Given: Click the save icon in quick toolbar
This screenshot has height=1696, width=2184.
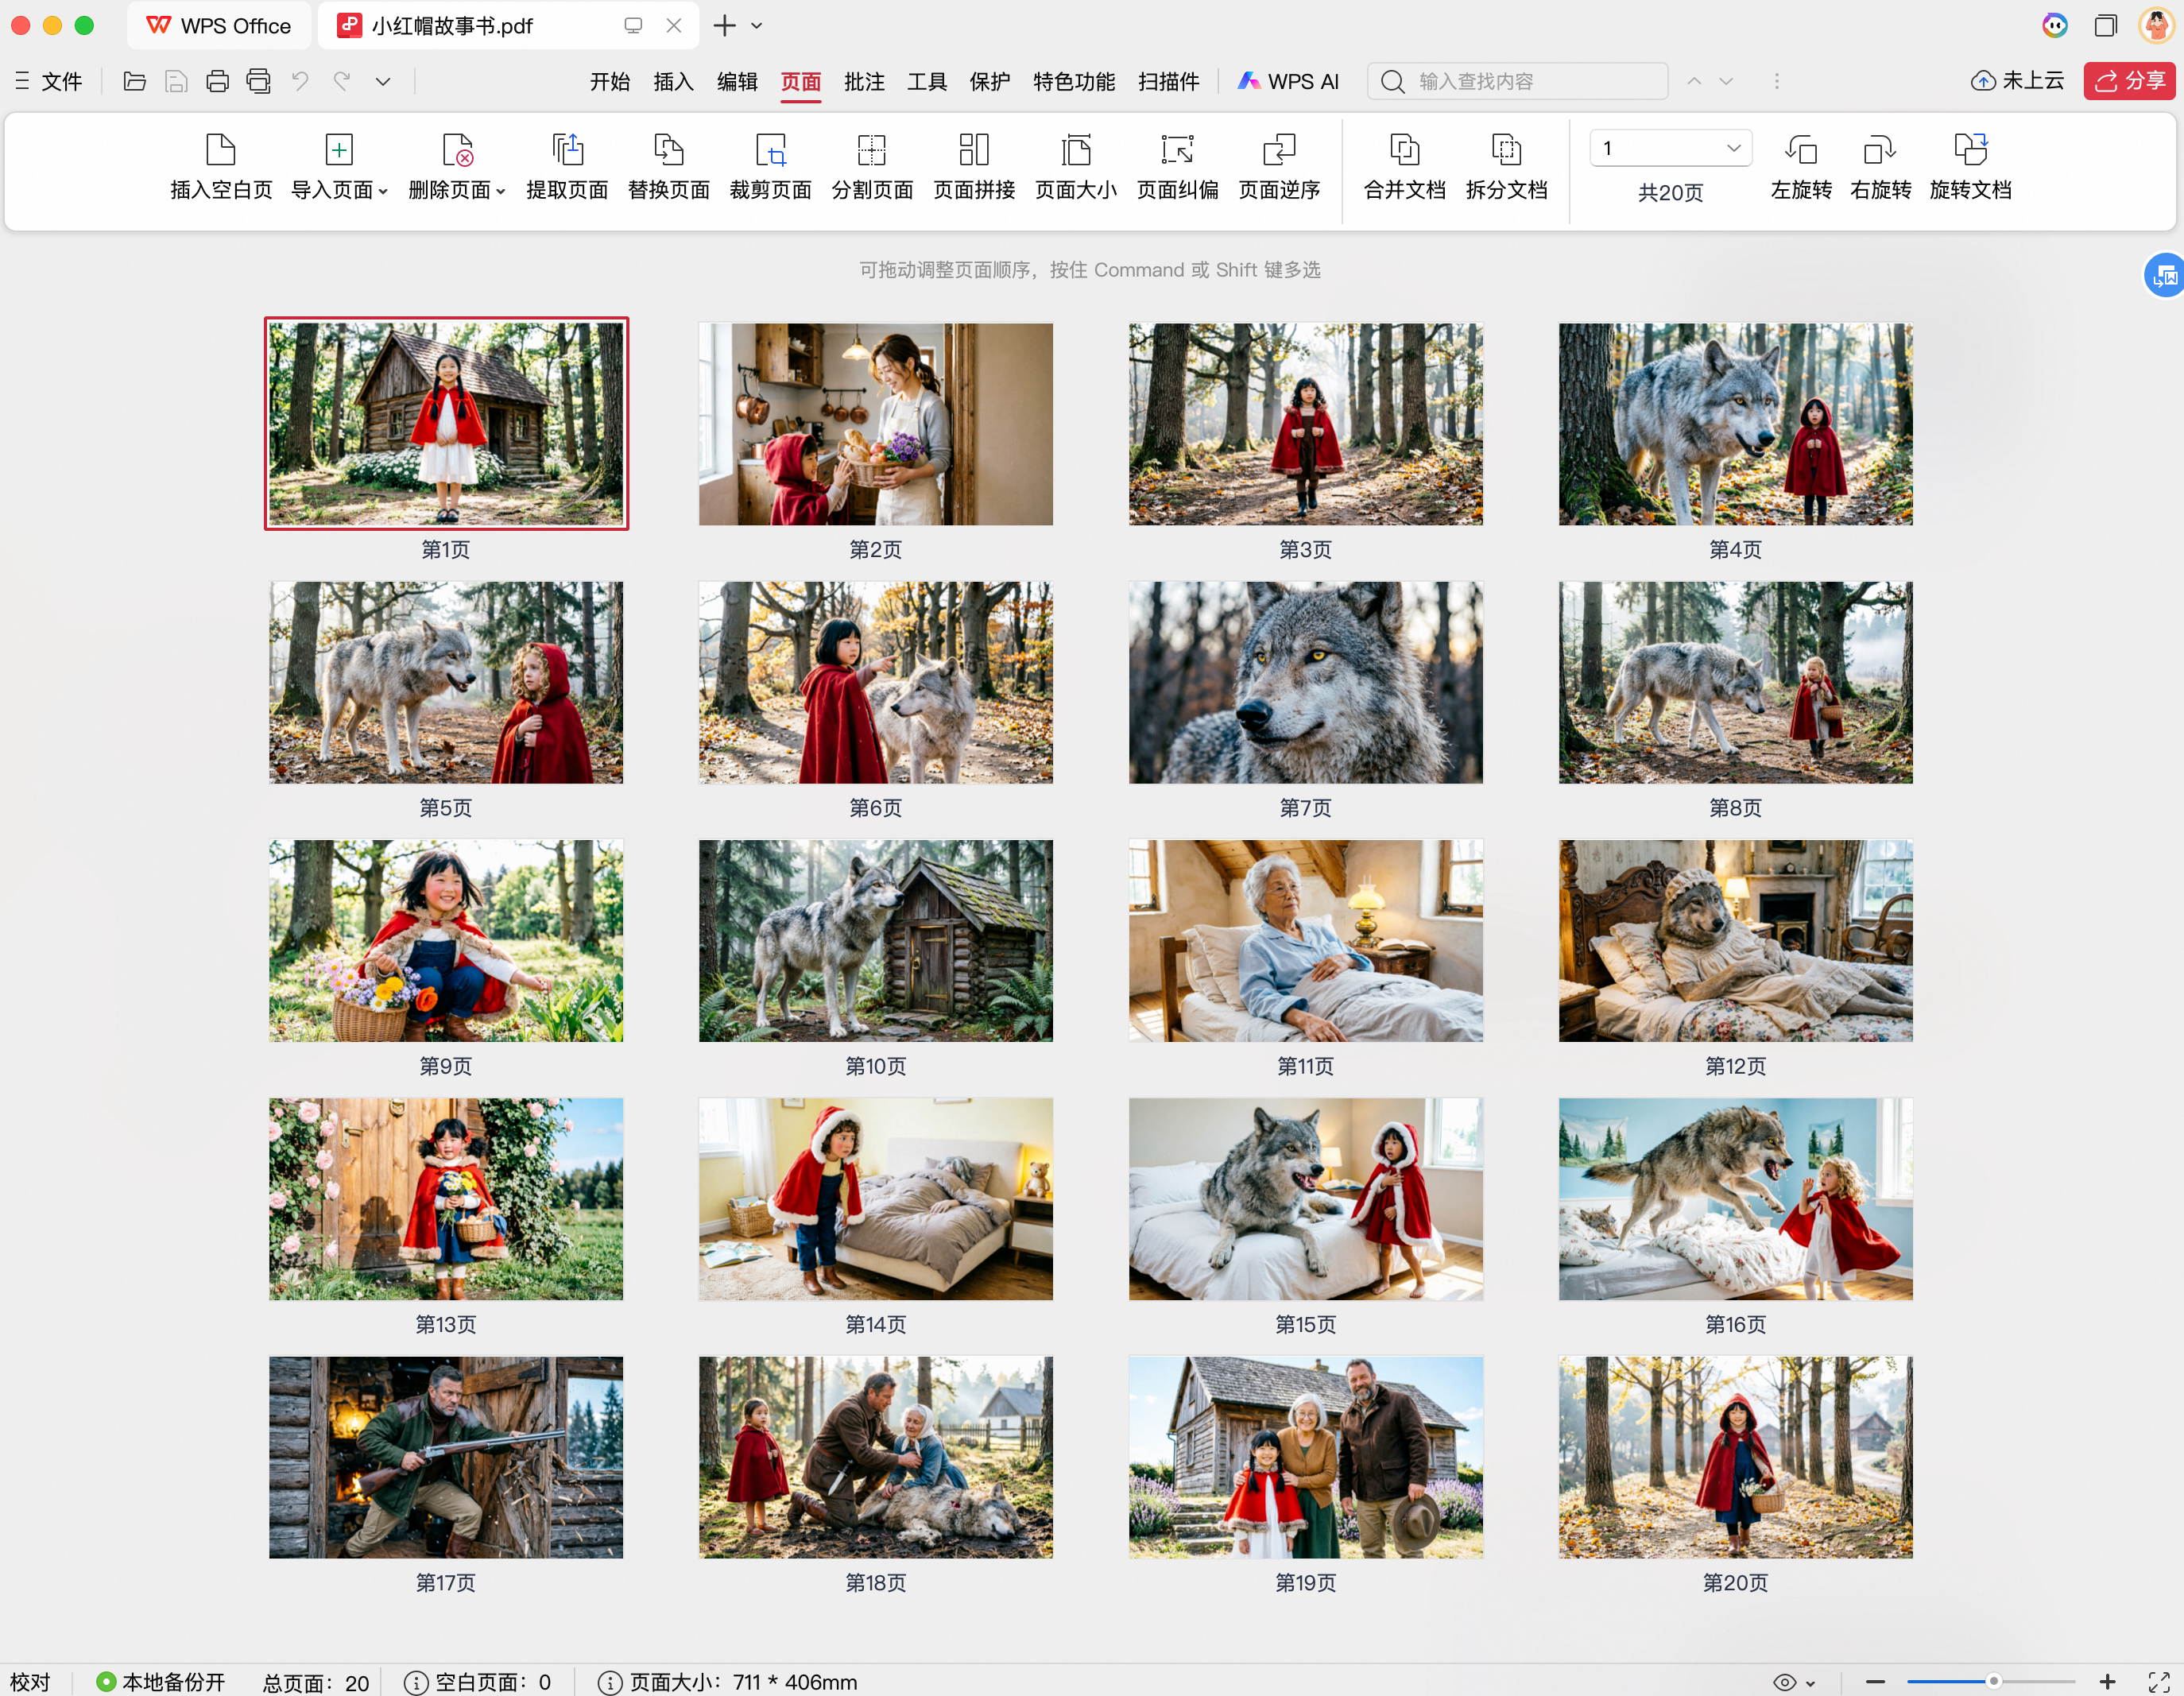Looking at the screenshot, I should tap(176, 81).
